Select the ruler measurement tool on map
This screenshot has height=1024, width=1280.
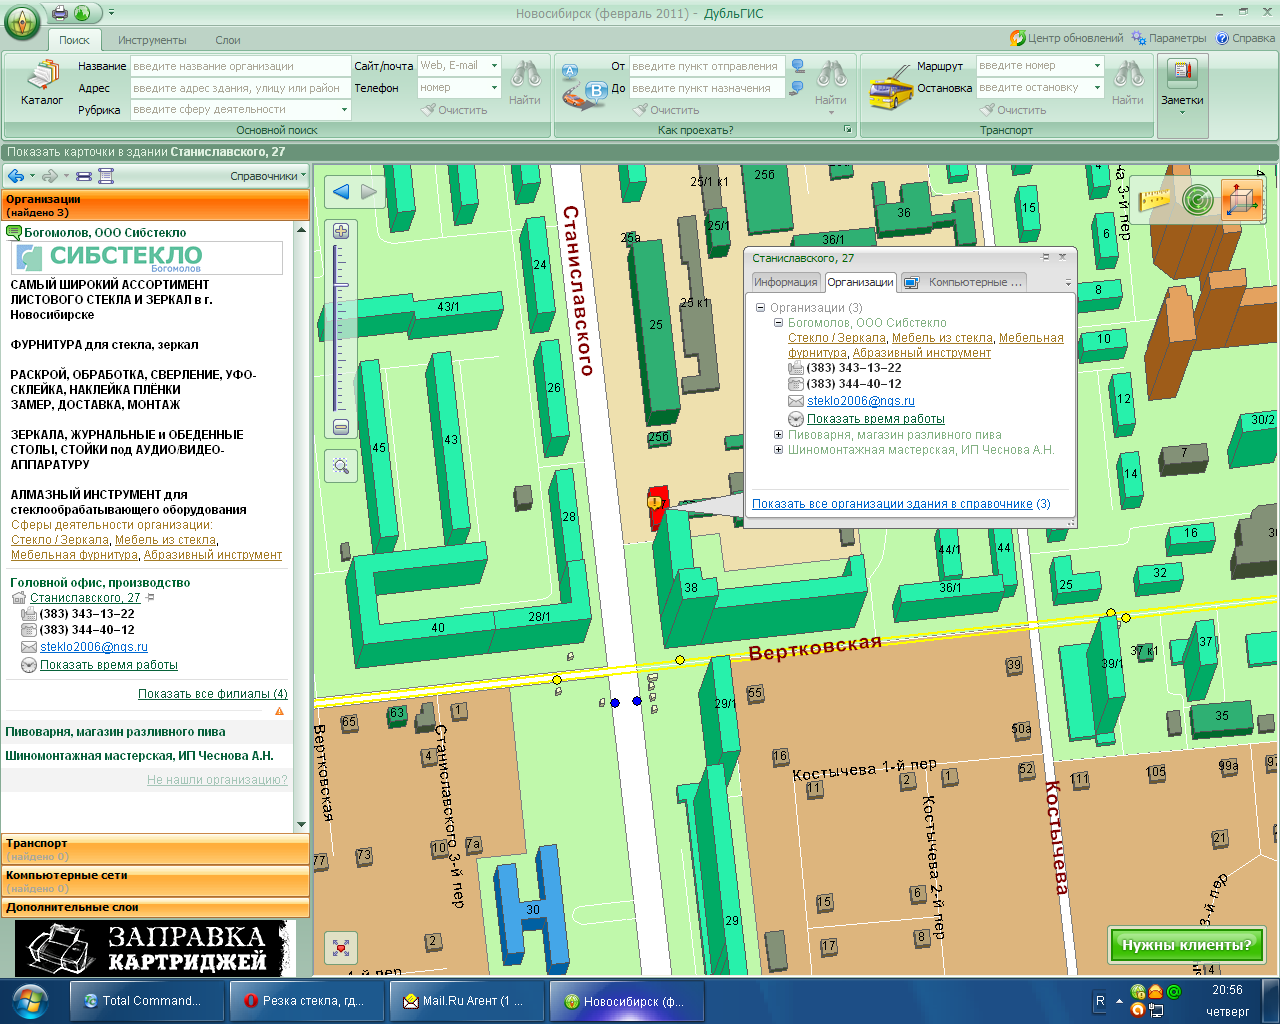(x=1154, y=199)
